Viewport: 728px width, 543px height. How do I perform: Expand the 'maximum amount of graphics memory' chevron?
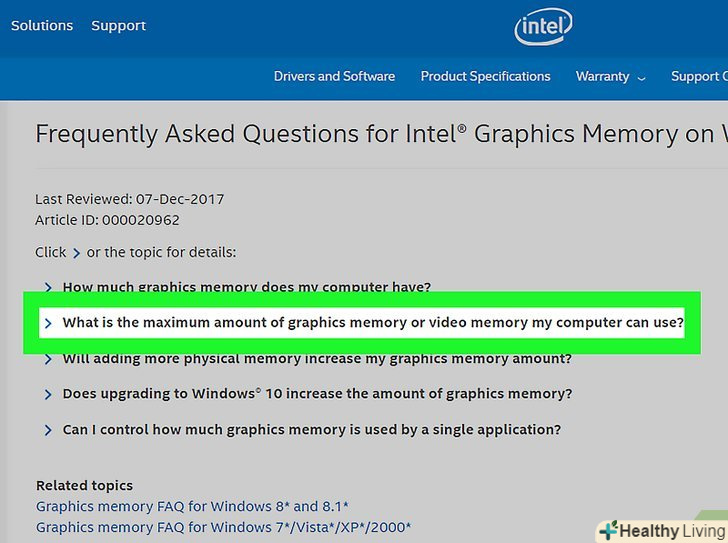(48, 323)
